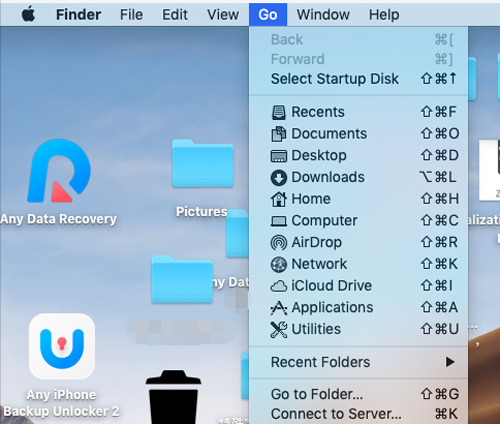Select the Computer label in Go menu
The image size is (500, 424).
[324, 221]
